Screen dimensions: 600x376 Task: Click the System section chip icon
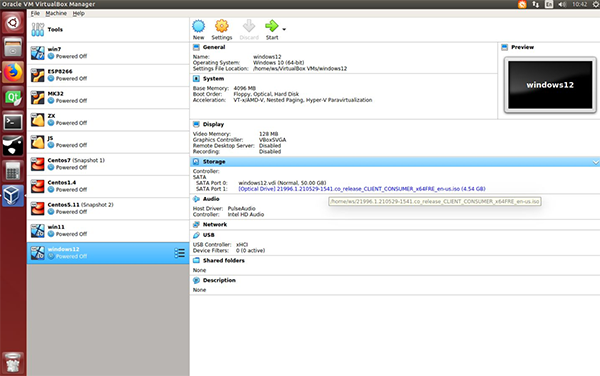196,79
